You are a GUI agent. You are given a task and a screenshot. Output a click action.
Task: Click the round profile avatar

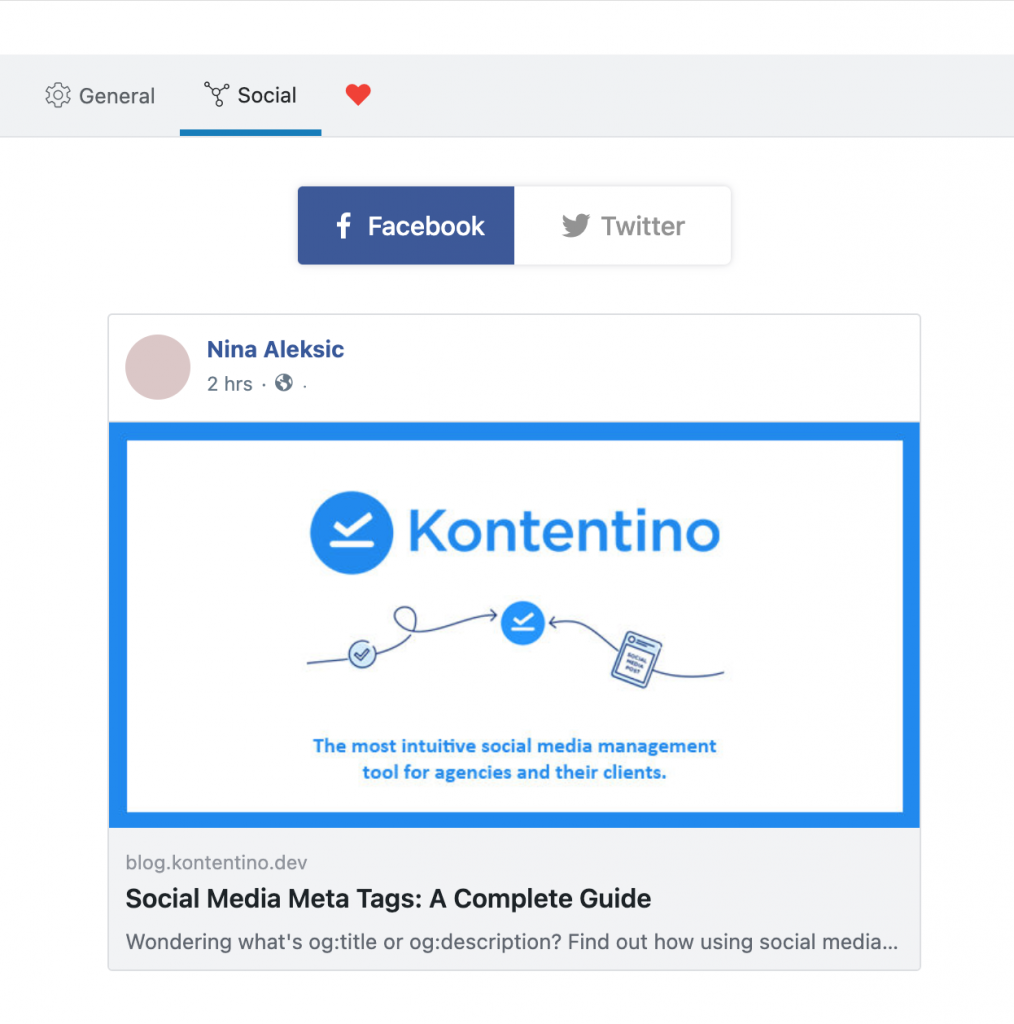pyautogui.click(x=158, y=367)
